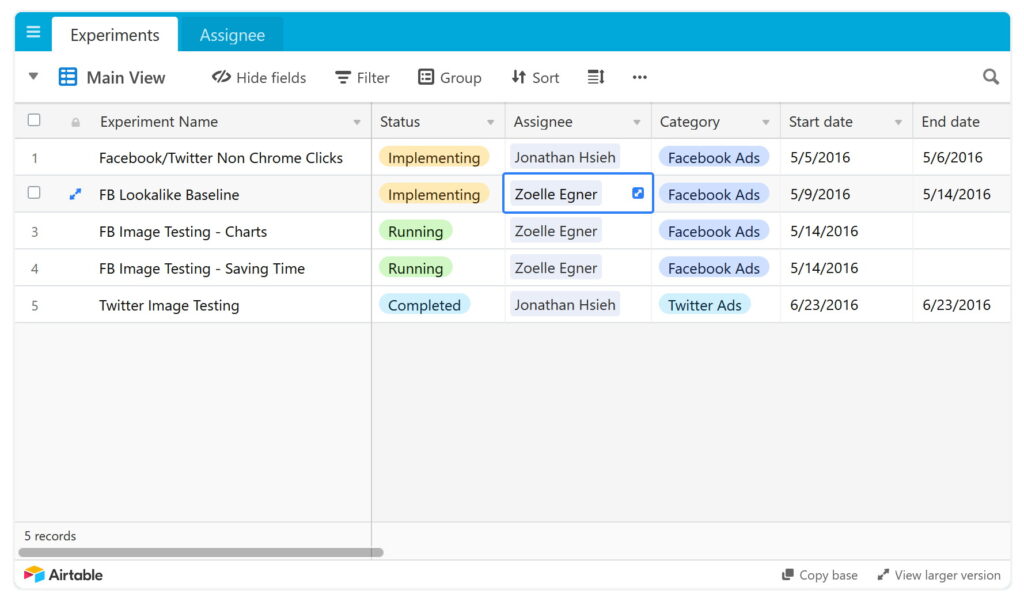
Task: Open the hamburger menu icon
Action: click(x=33, y=33)
